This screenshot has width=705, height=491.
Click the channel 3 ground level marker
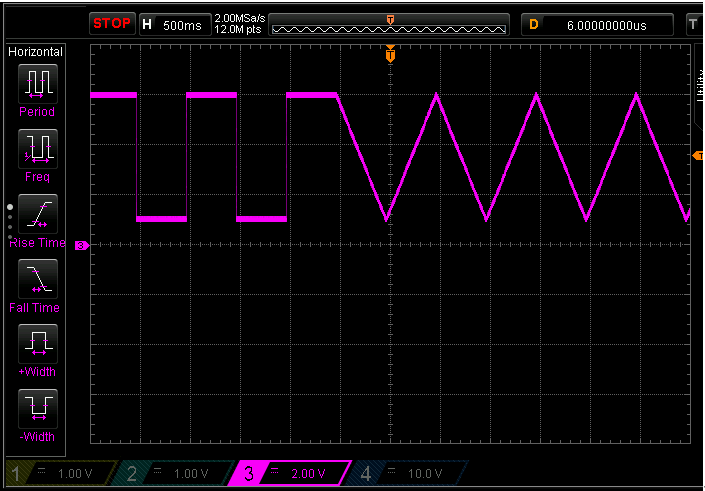[82, 244]
